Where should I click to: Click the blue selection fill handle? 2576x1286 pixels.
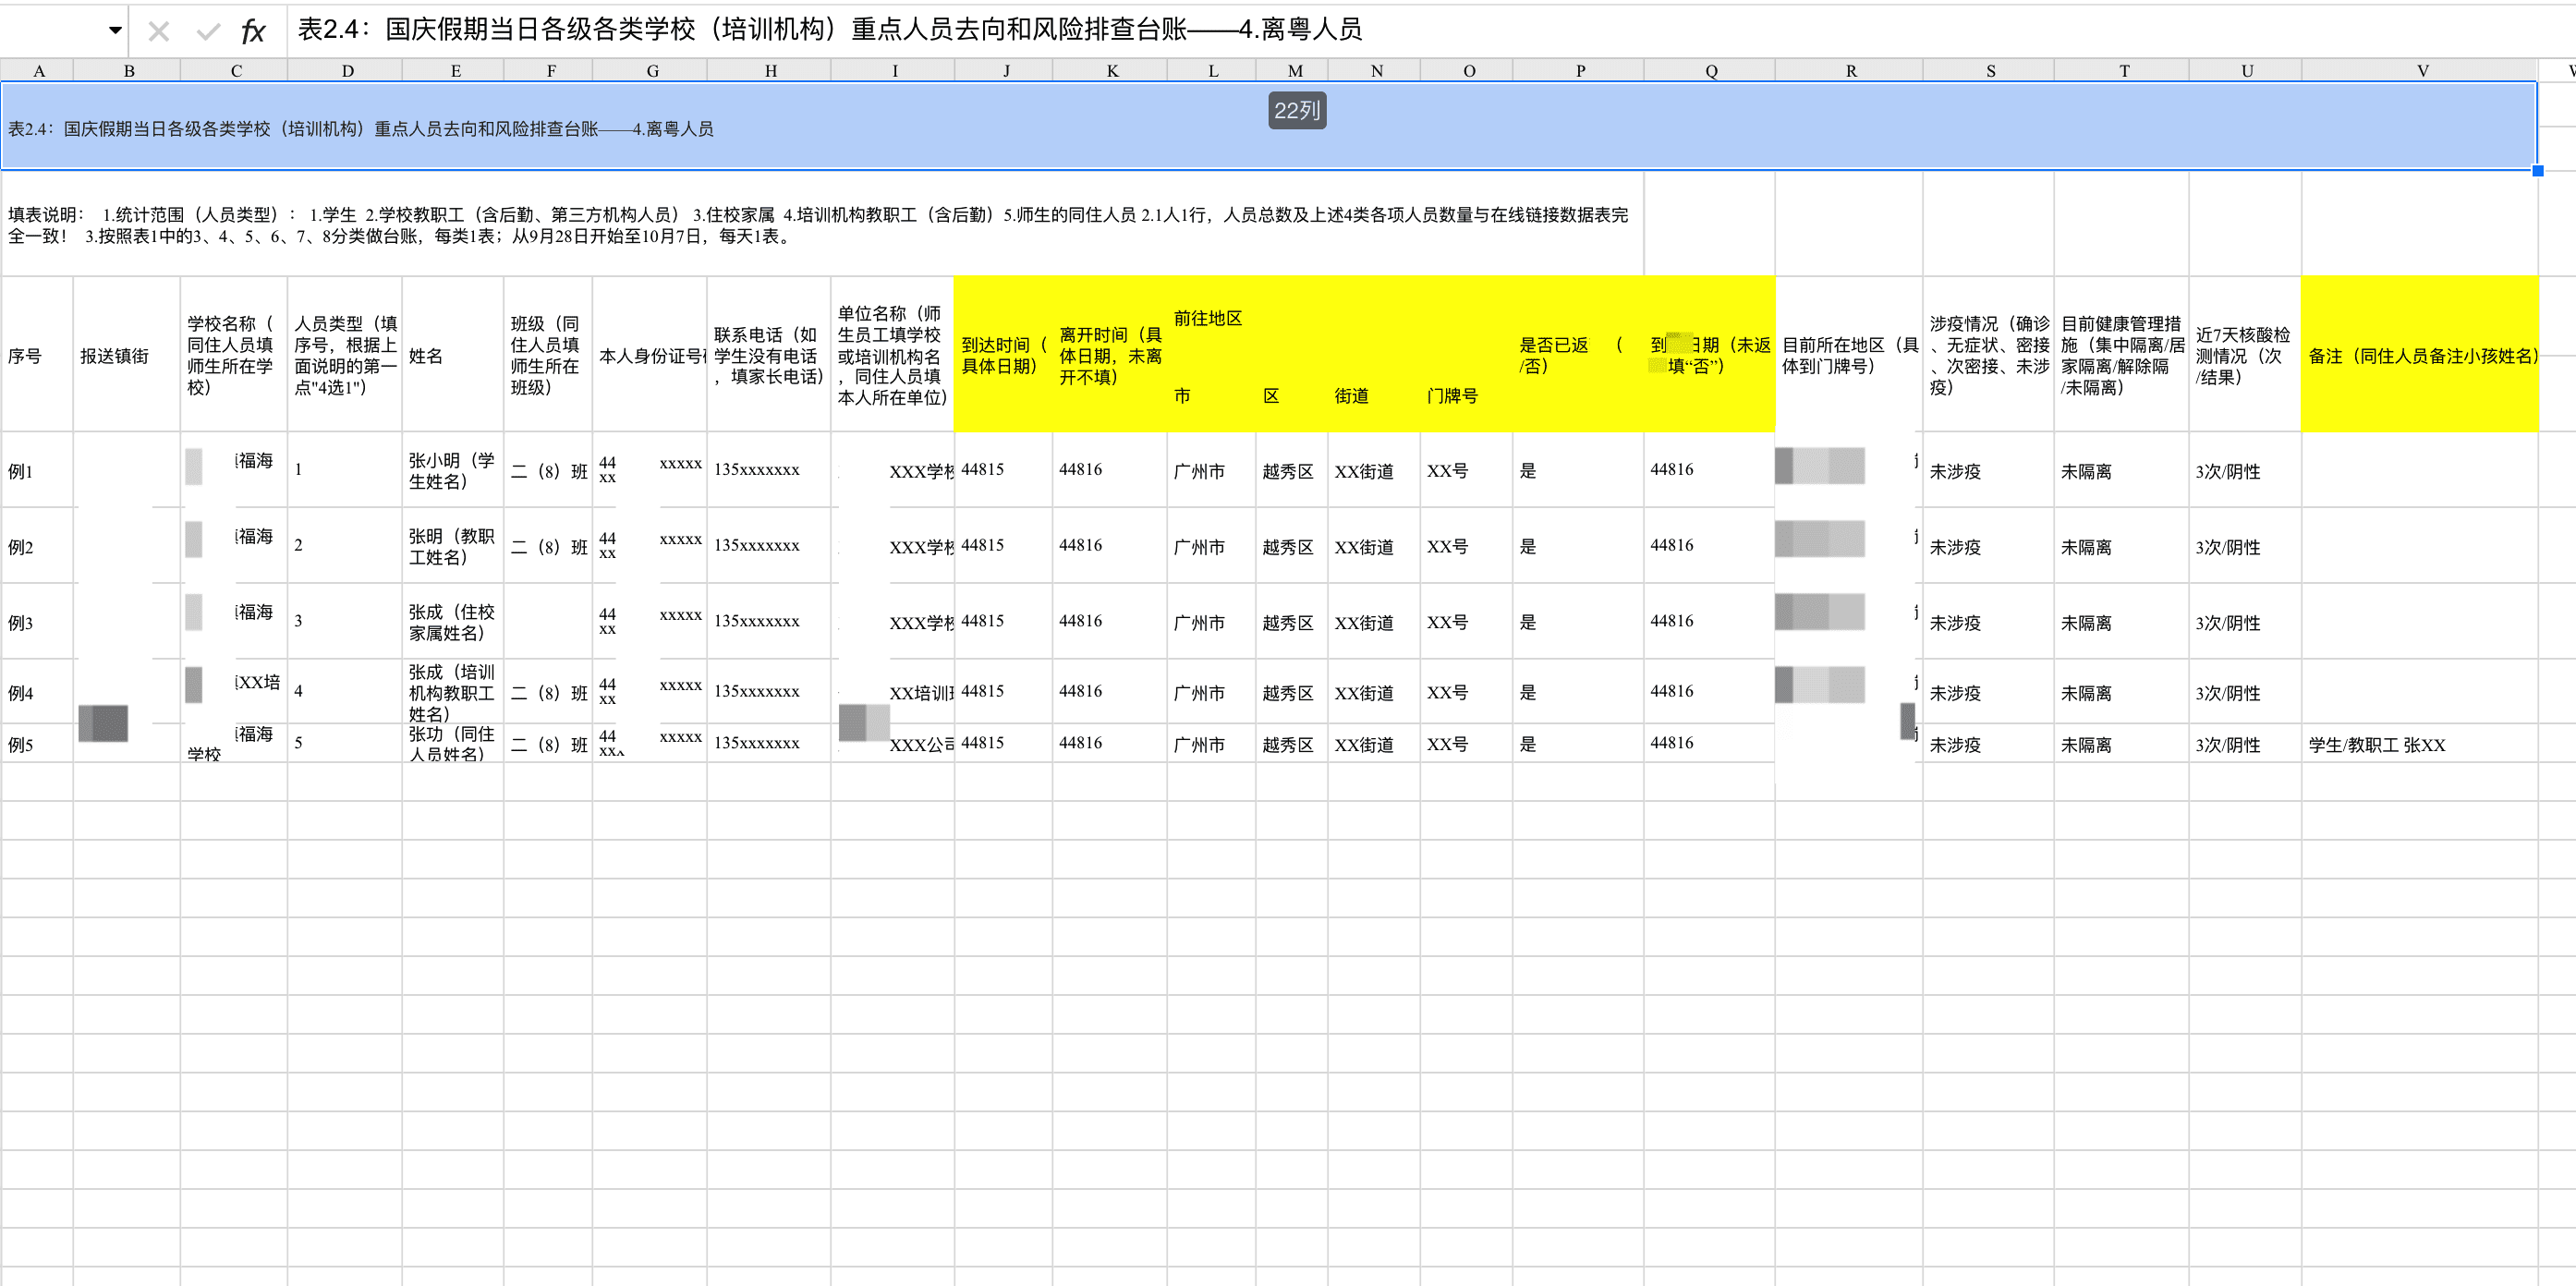click(x=2537, y=170)
